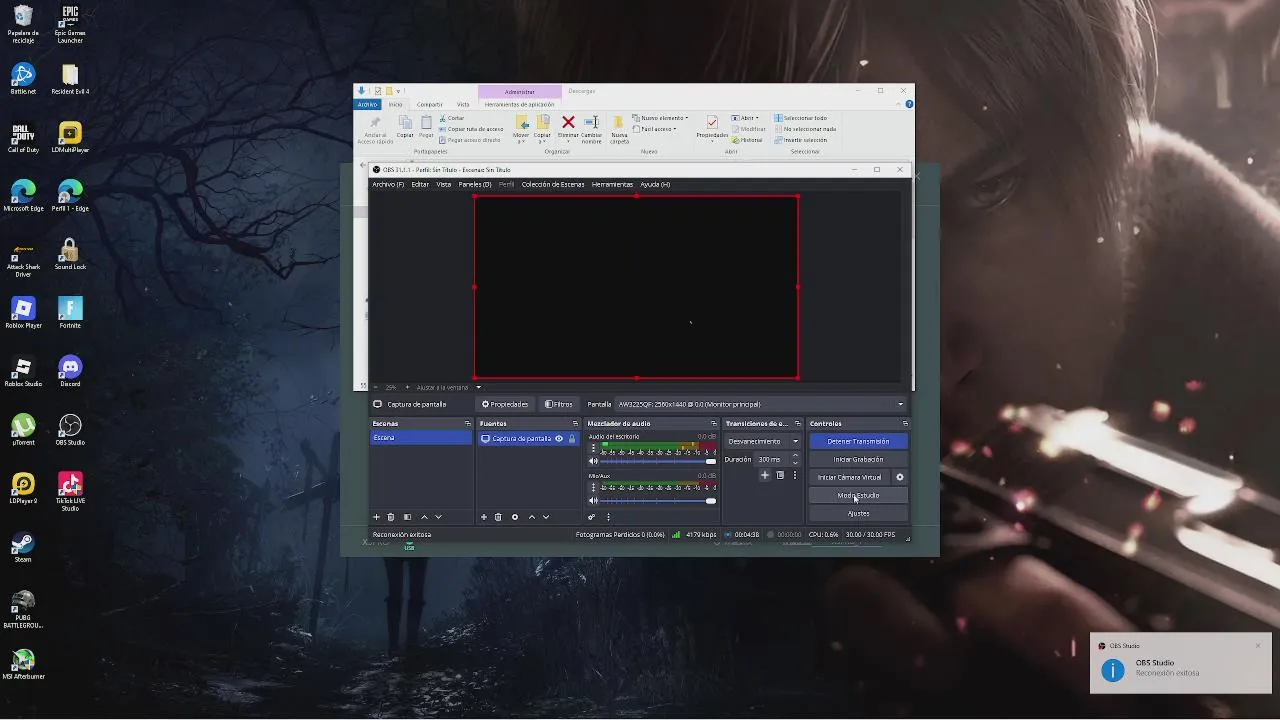Screen dimensions: 1280x720
Task: Open preview zoom scale dropdown arrow
Action: 478,387
